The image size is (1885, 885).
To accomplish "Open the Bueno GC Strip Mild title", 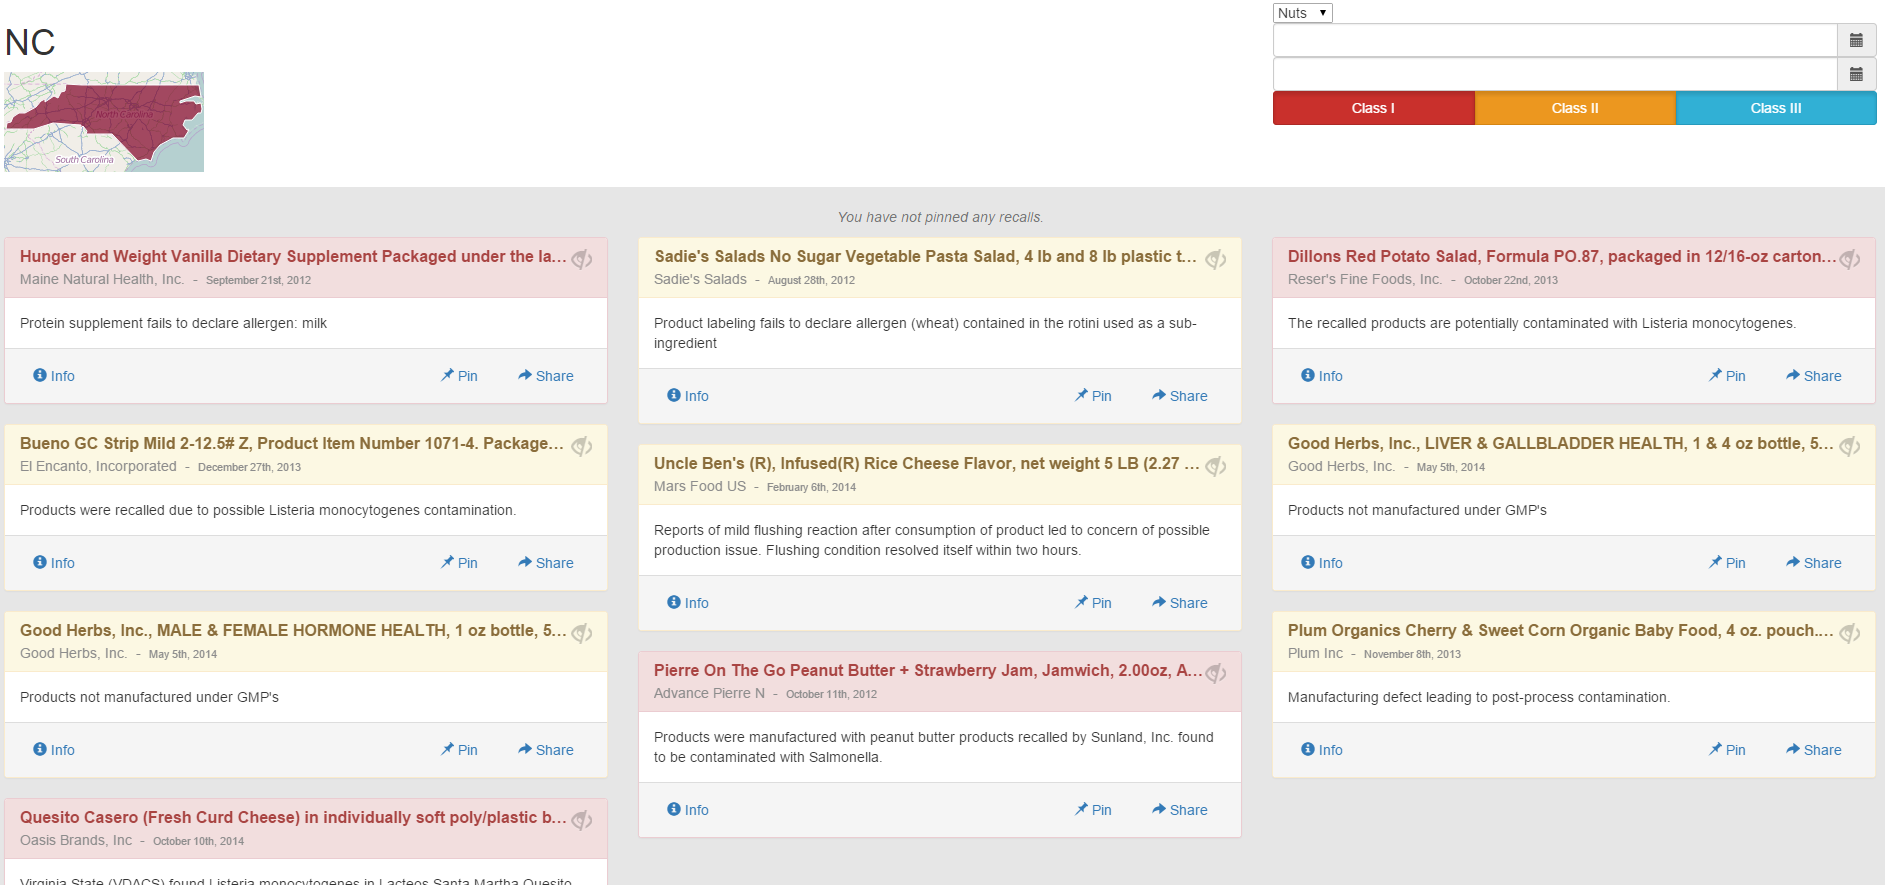I will (292, 444).
